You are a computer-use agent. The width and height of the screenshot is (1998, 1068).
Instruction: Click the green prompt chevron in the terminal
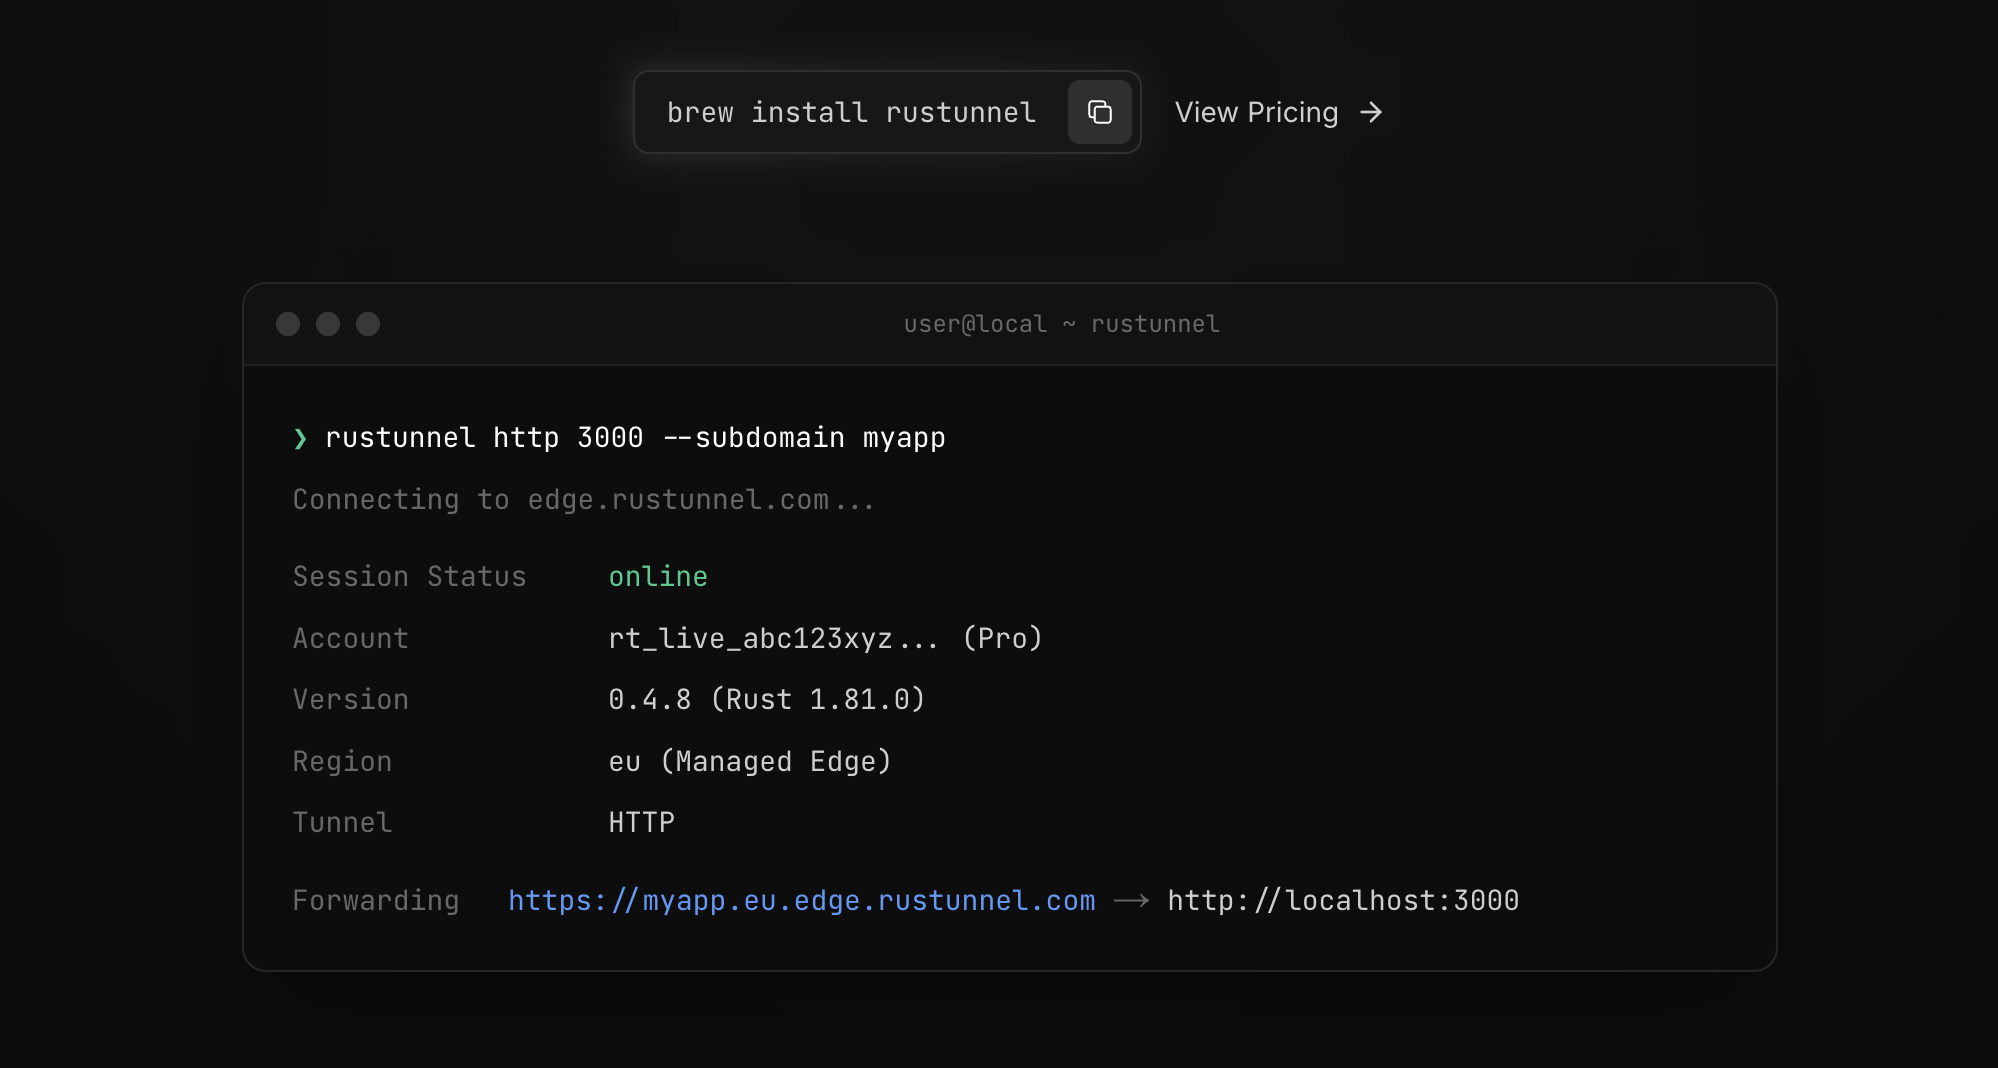pos(300,438)
